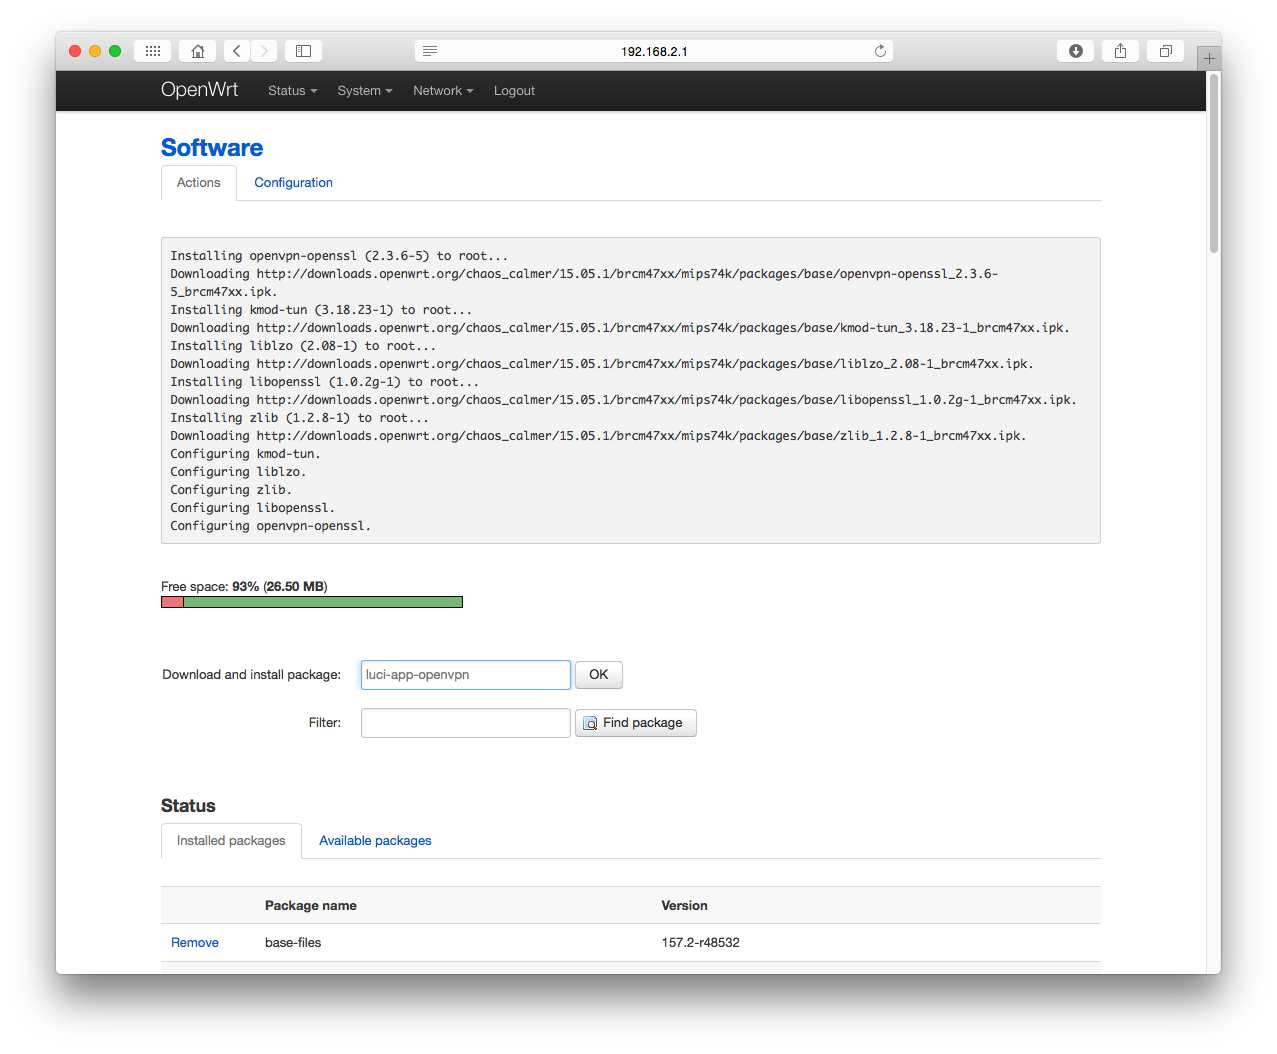Click the Find package button
Image resolution: width=1277 pixels, height=1054 pixels.
(636, 723)
